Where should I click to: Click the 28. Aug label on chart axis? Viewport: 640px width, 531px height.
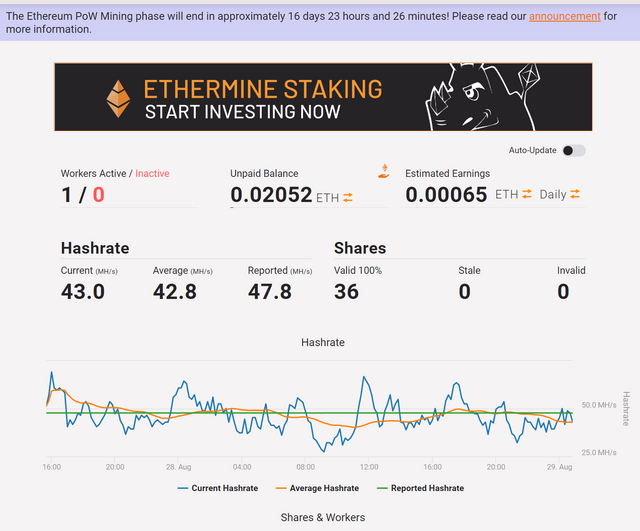click(x=178, y=467)
